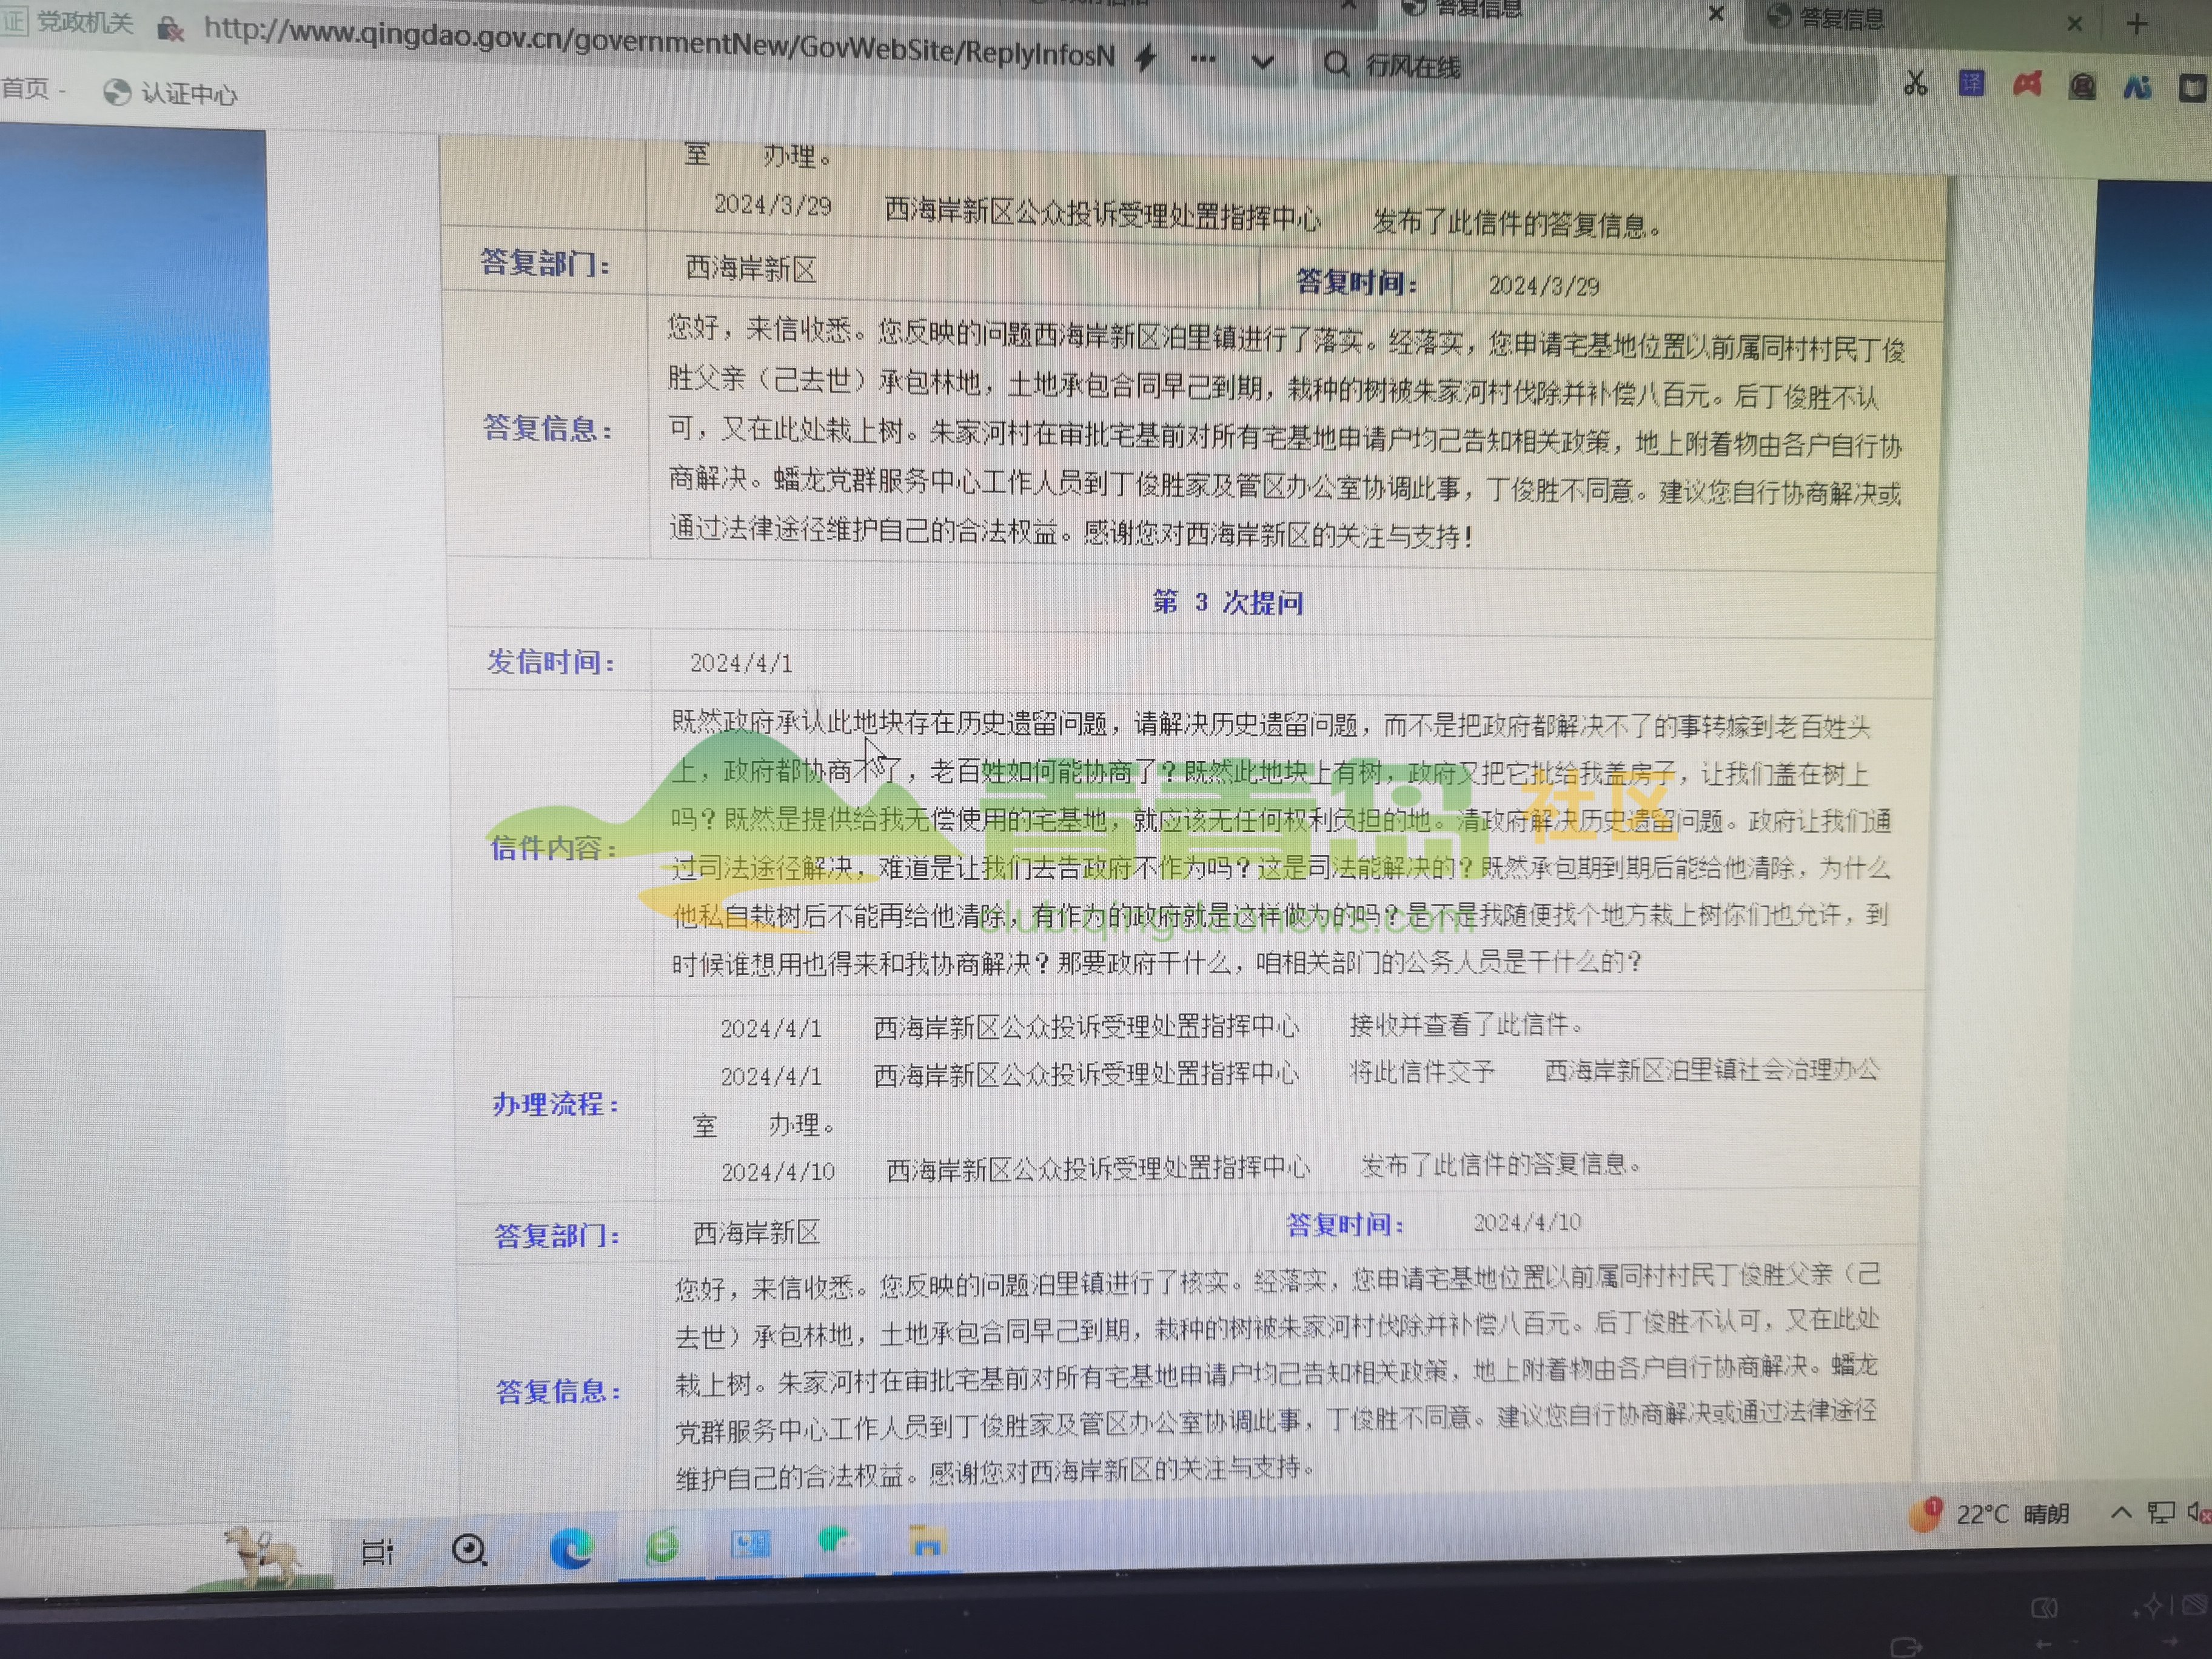This screenshot has height=1659, width=2212.
Task: Click the blue AI assistant icon
Action: (x=2137, y=88)
